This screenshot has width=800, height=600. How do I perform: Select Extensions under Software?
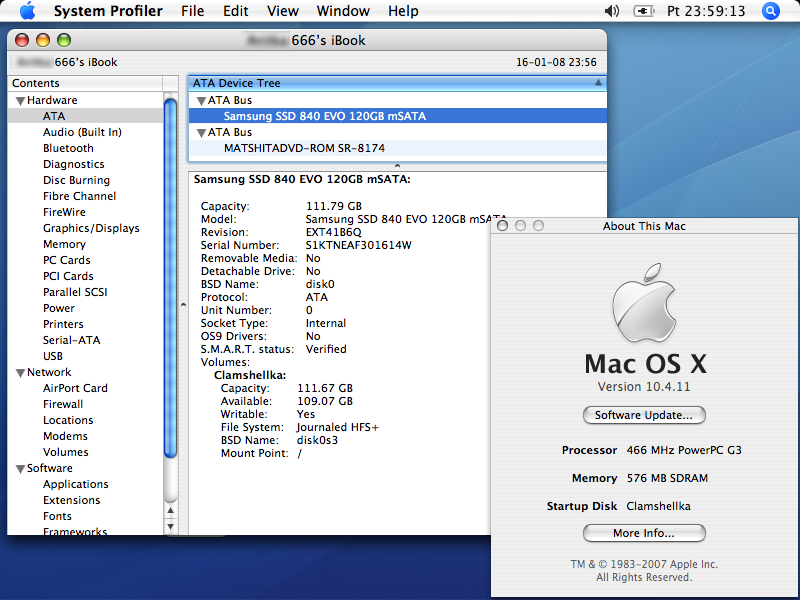click(x=71, y=500)
